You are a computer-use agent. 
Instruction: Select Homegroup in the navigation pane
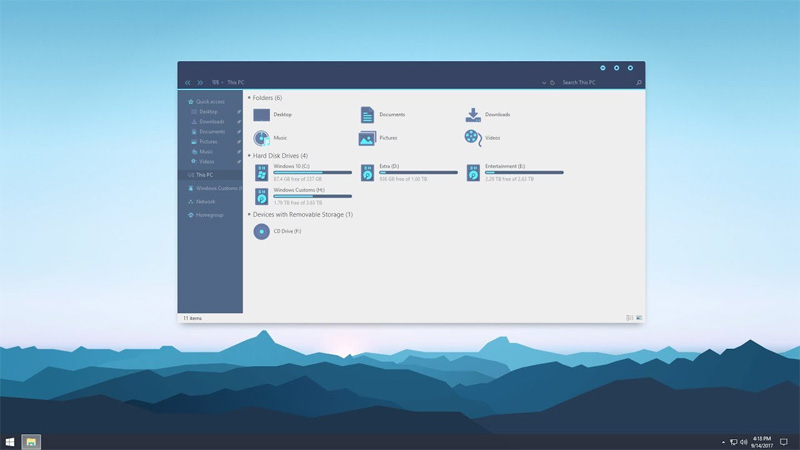pyautogui.click(x=209, y=215)
